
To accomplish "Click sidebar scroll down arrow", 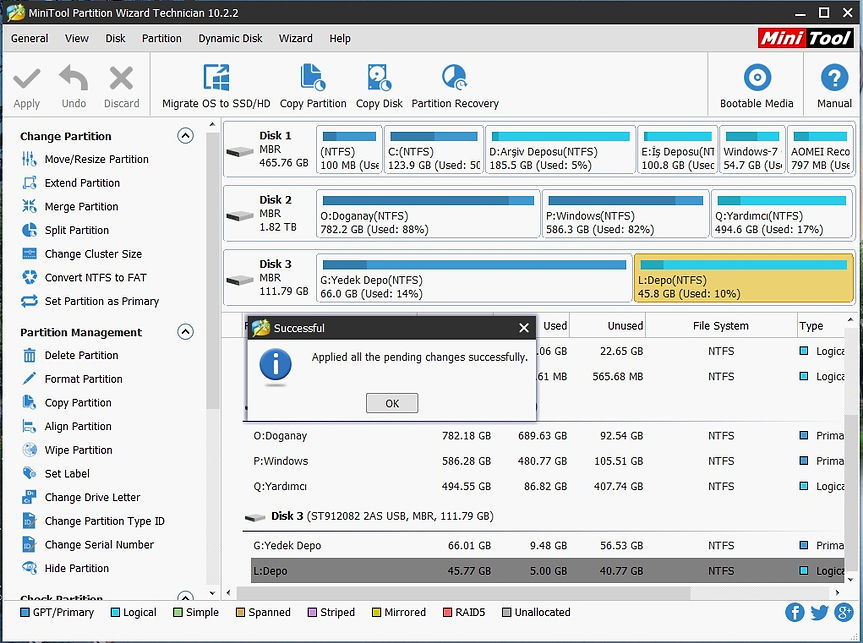I will [x=212, y=593].
